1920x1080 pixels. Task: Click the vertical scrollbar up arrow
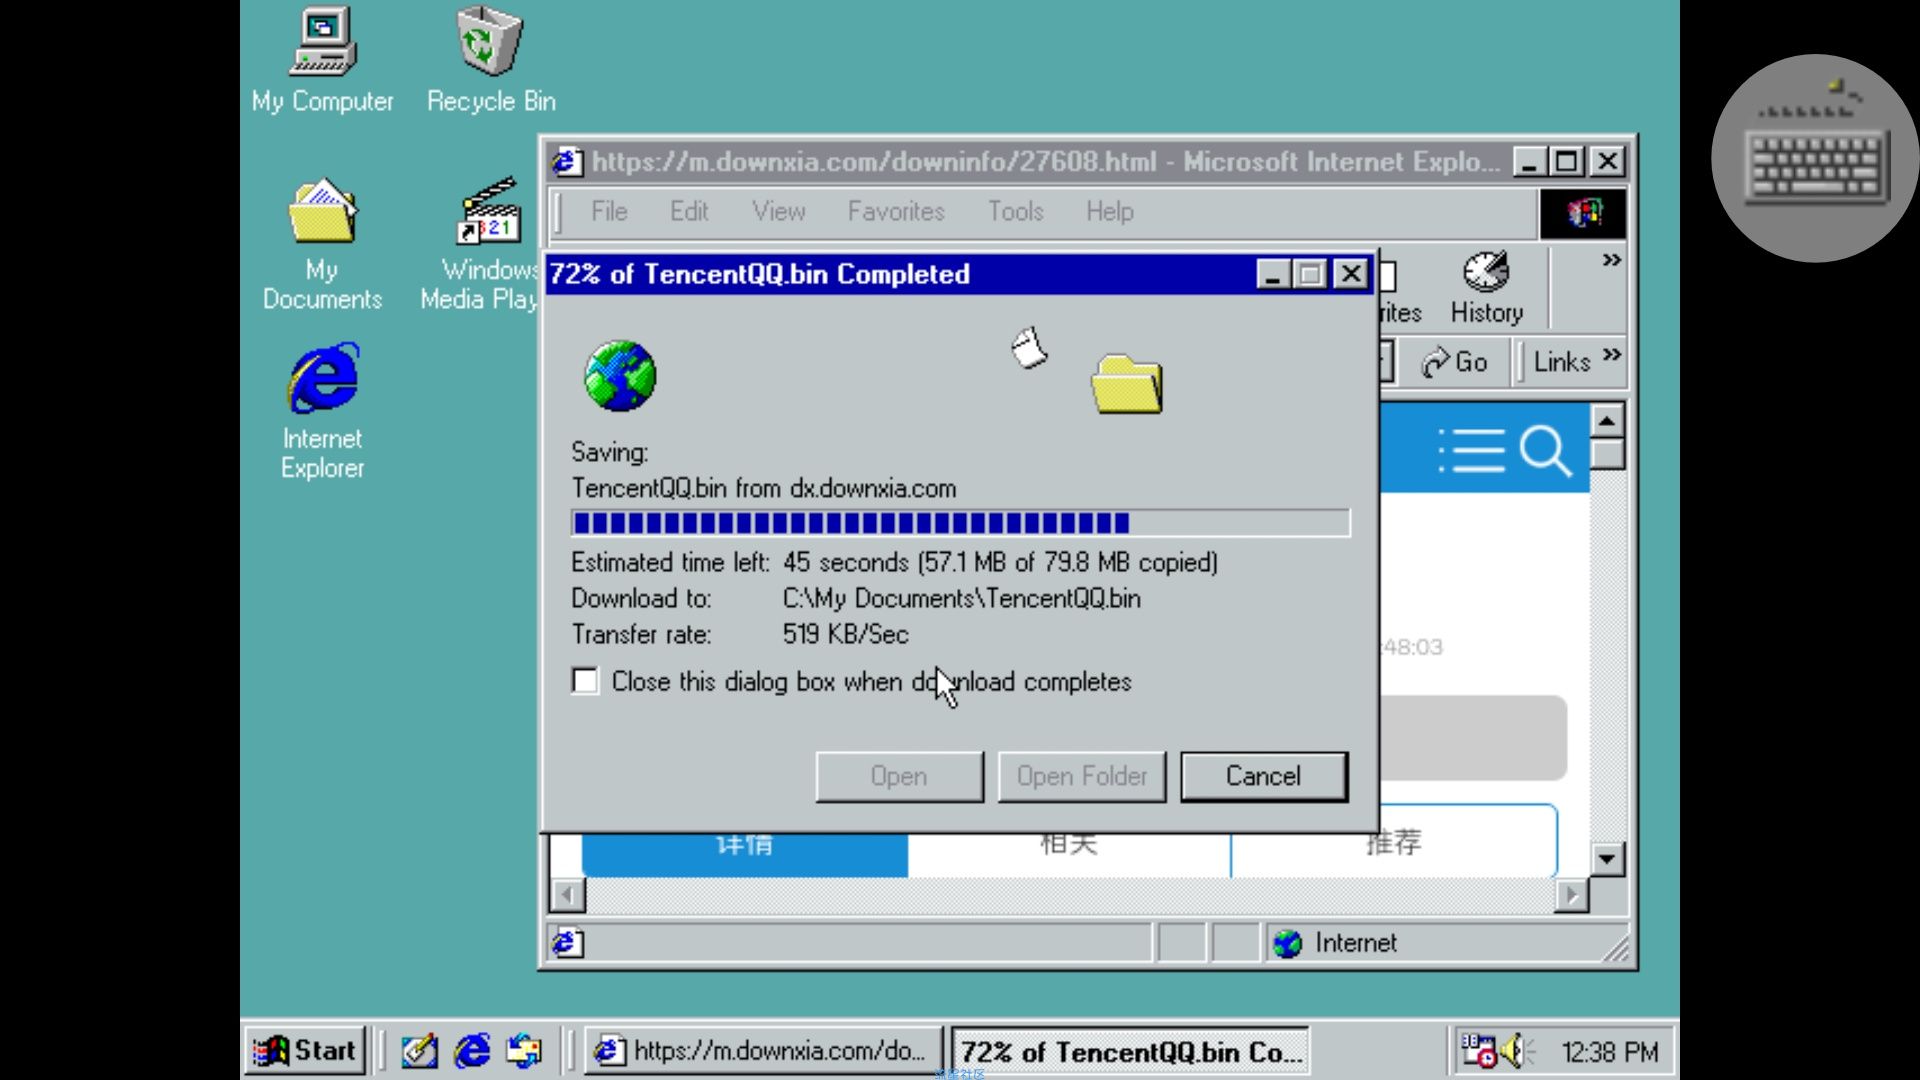click(x=1607, y=421)
